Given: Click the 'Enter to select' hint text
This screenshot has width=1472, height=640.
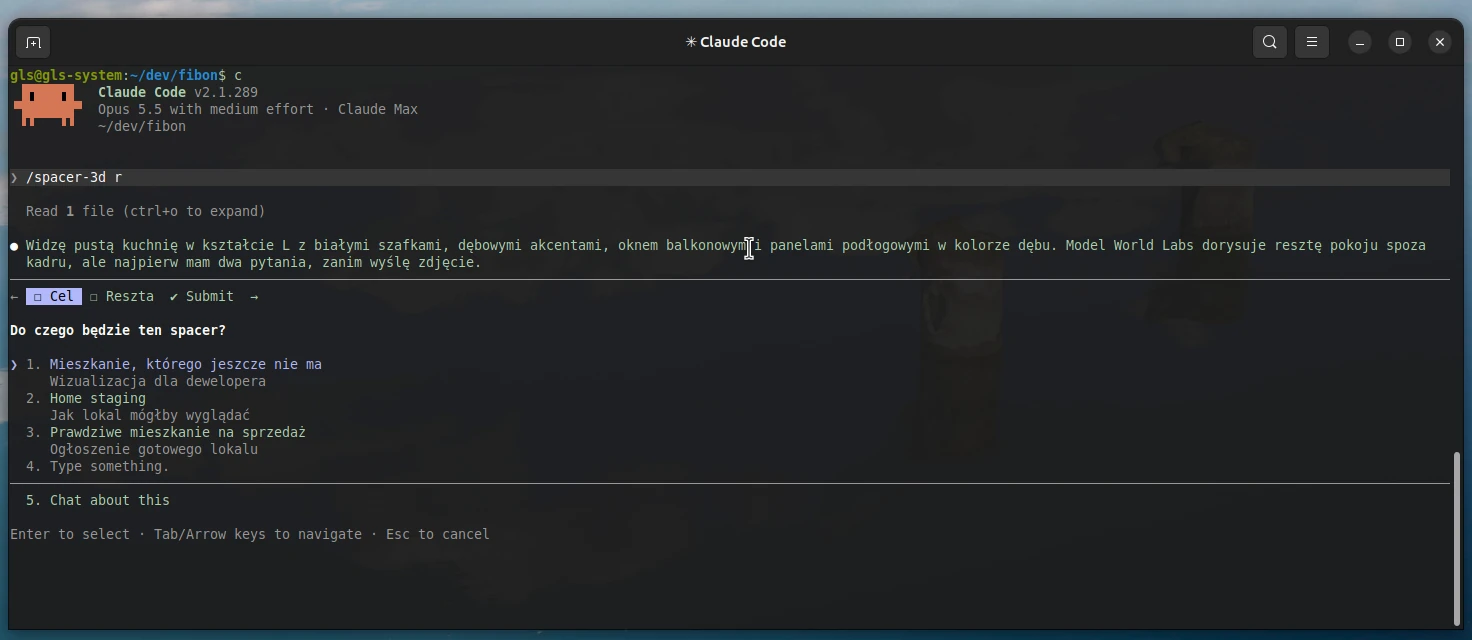Looking at the screenshot, I should pos(70,535).
